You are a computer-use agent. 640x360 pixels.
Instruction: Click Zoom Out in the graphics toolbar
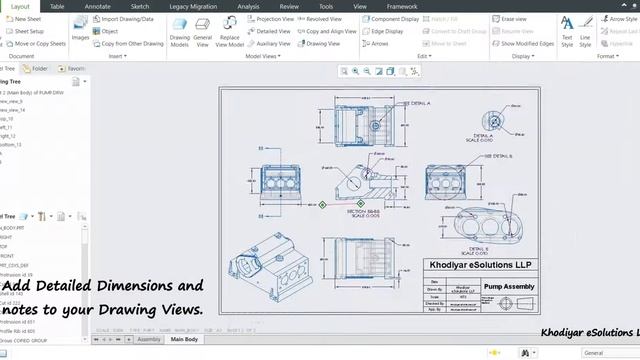click(367, 71)
